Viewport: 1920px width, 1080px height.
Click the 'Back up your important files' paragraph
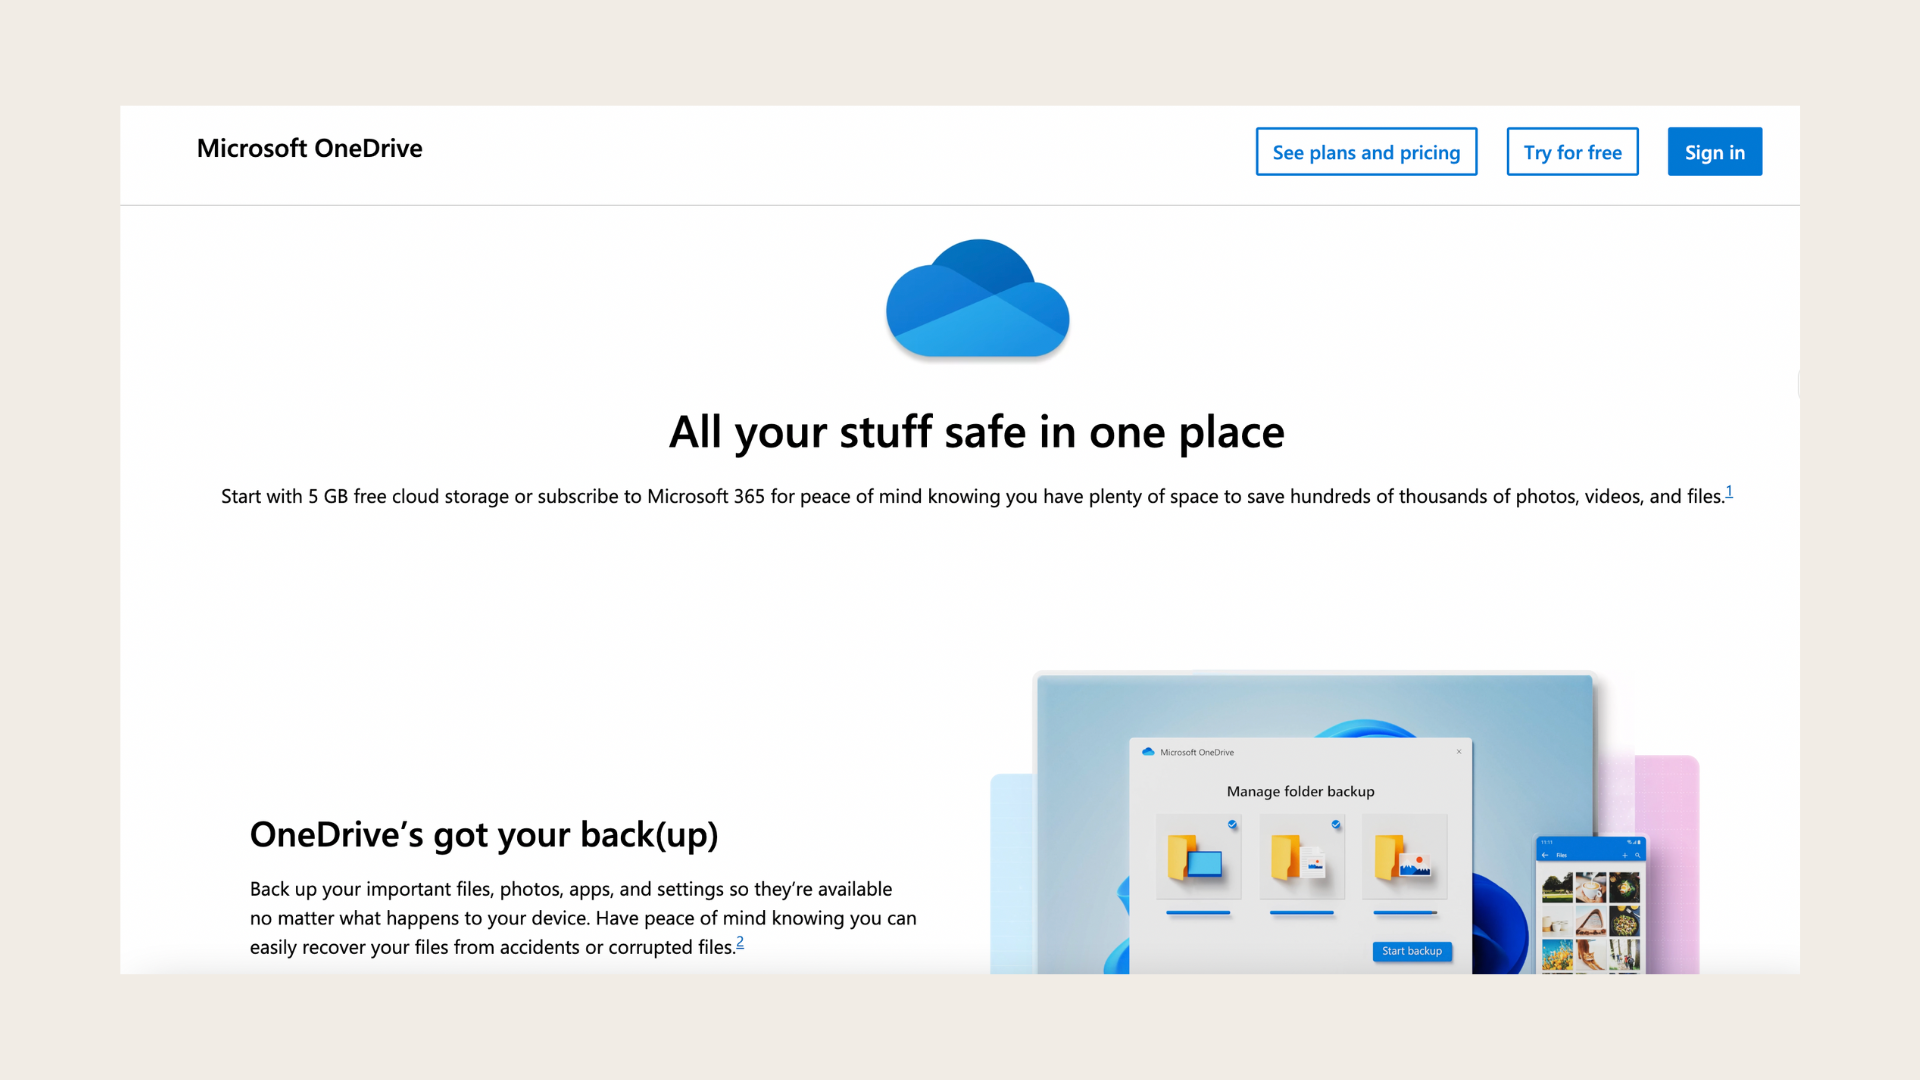(583, 918)
